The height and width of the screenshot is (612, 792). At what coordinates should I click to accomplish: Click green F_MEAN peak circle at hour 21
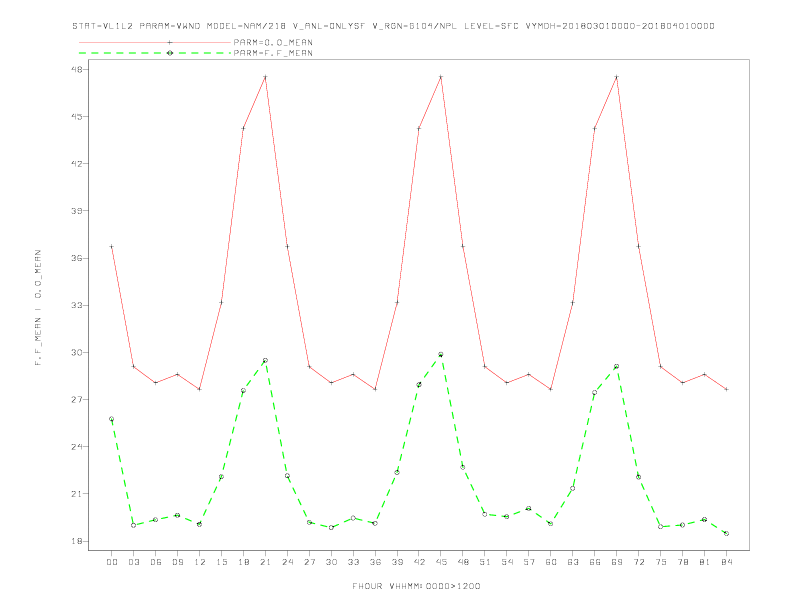265,361
